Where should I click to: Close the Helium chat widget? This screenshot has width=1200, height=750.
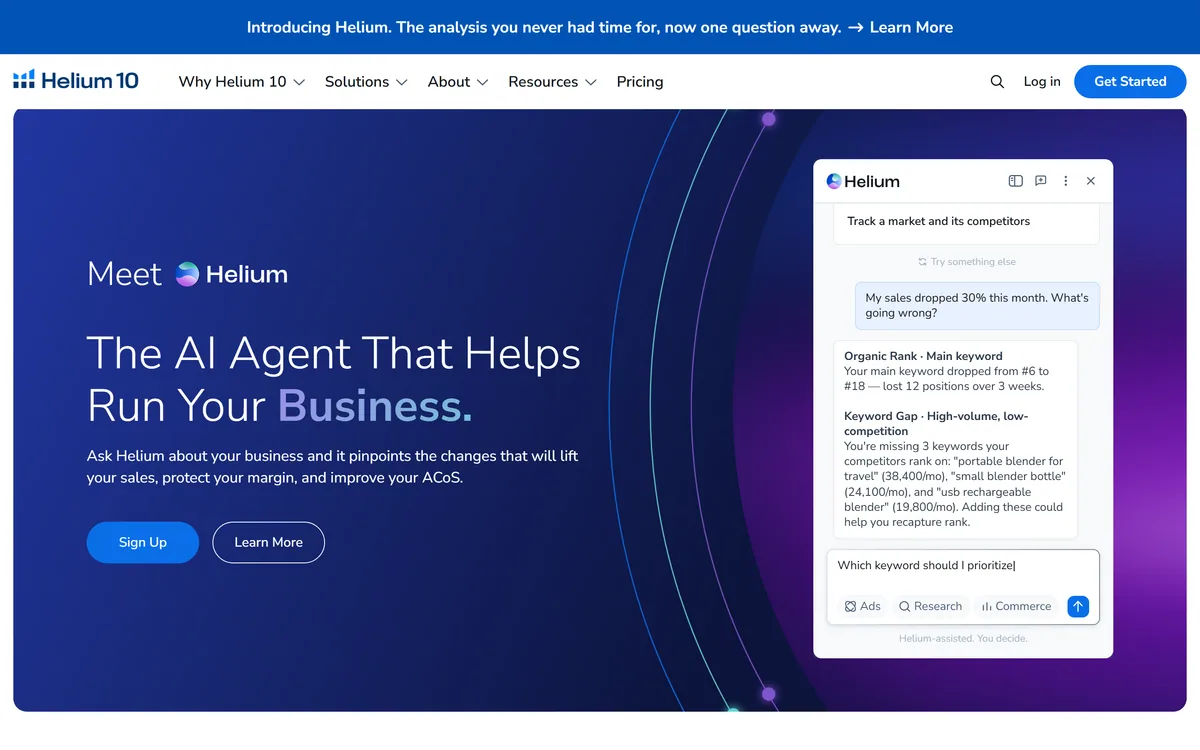tap(1091, 181)
